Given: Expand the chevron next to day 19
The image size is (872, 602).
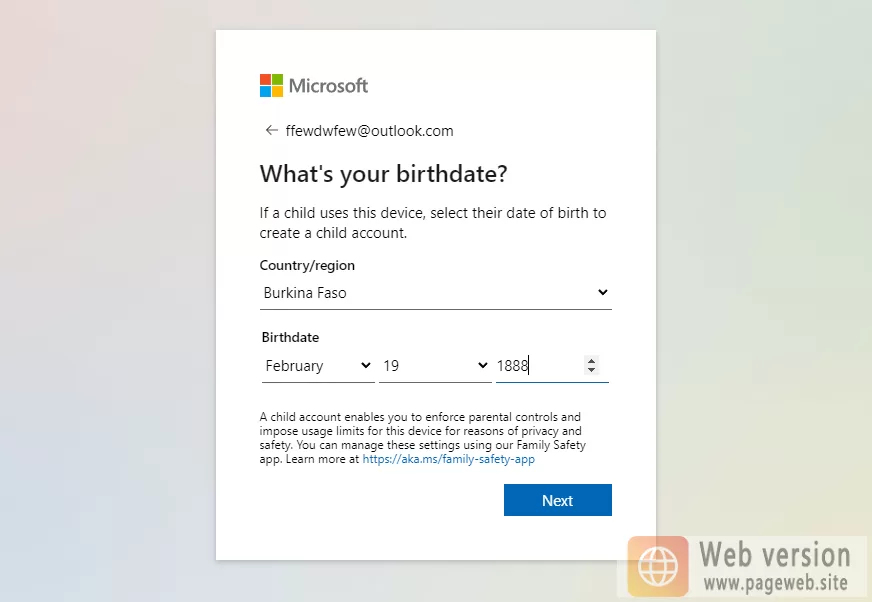Looking at the screenshot, I should [x=482, y=366].
